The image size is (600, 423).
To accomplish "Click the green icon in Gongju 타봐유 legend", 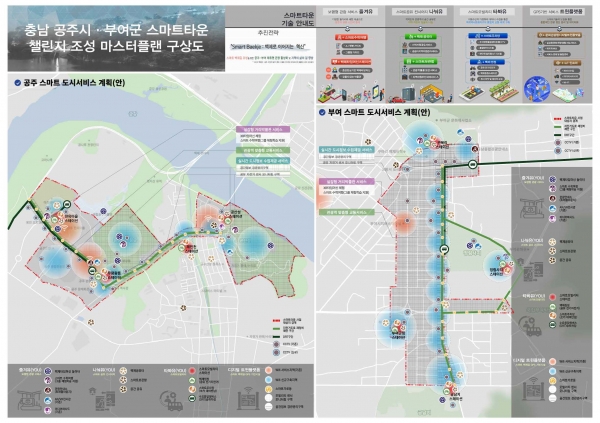I will pos(192,380).
